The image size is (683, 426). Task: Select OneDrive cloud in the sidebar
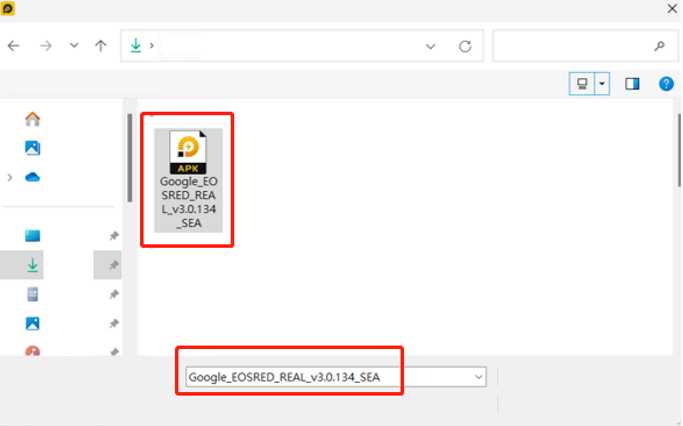pos(33,177)
